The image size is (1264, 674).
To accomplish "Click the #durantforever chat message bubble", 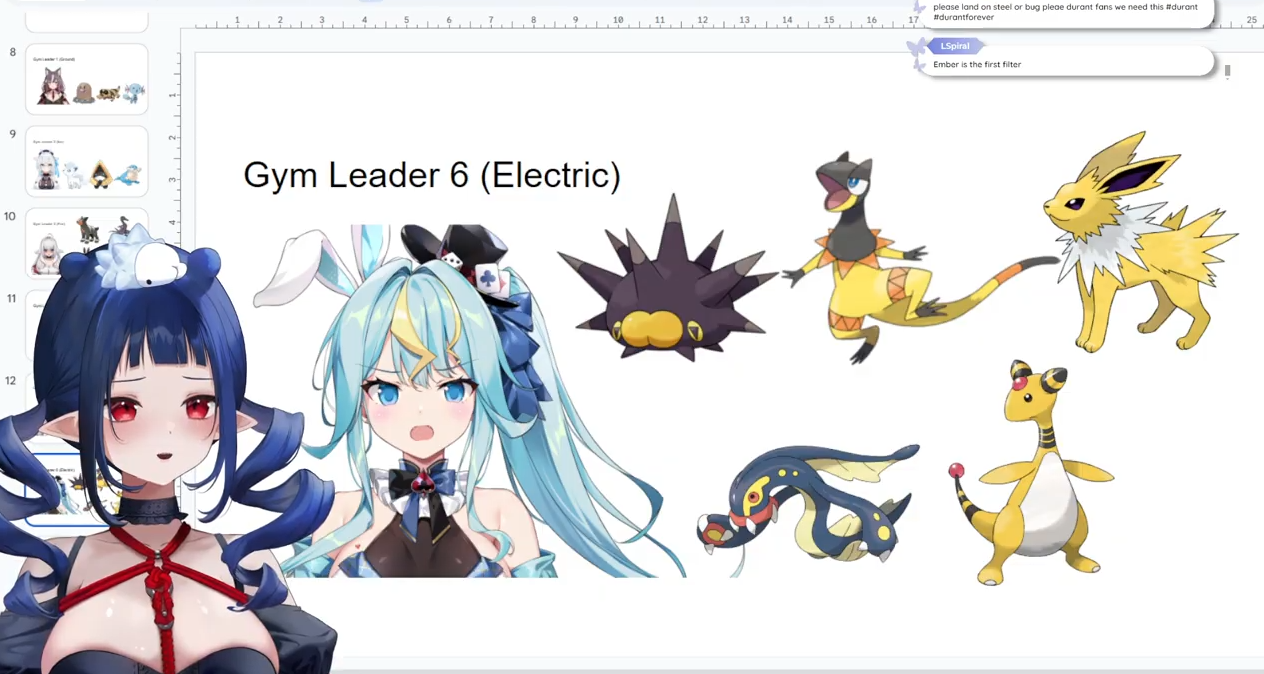I will pos(1065,12).
